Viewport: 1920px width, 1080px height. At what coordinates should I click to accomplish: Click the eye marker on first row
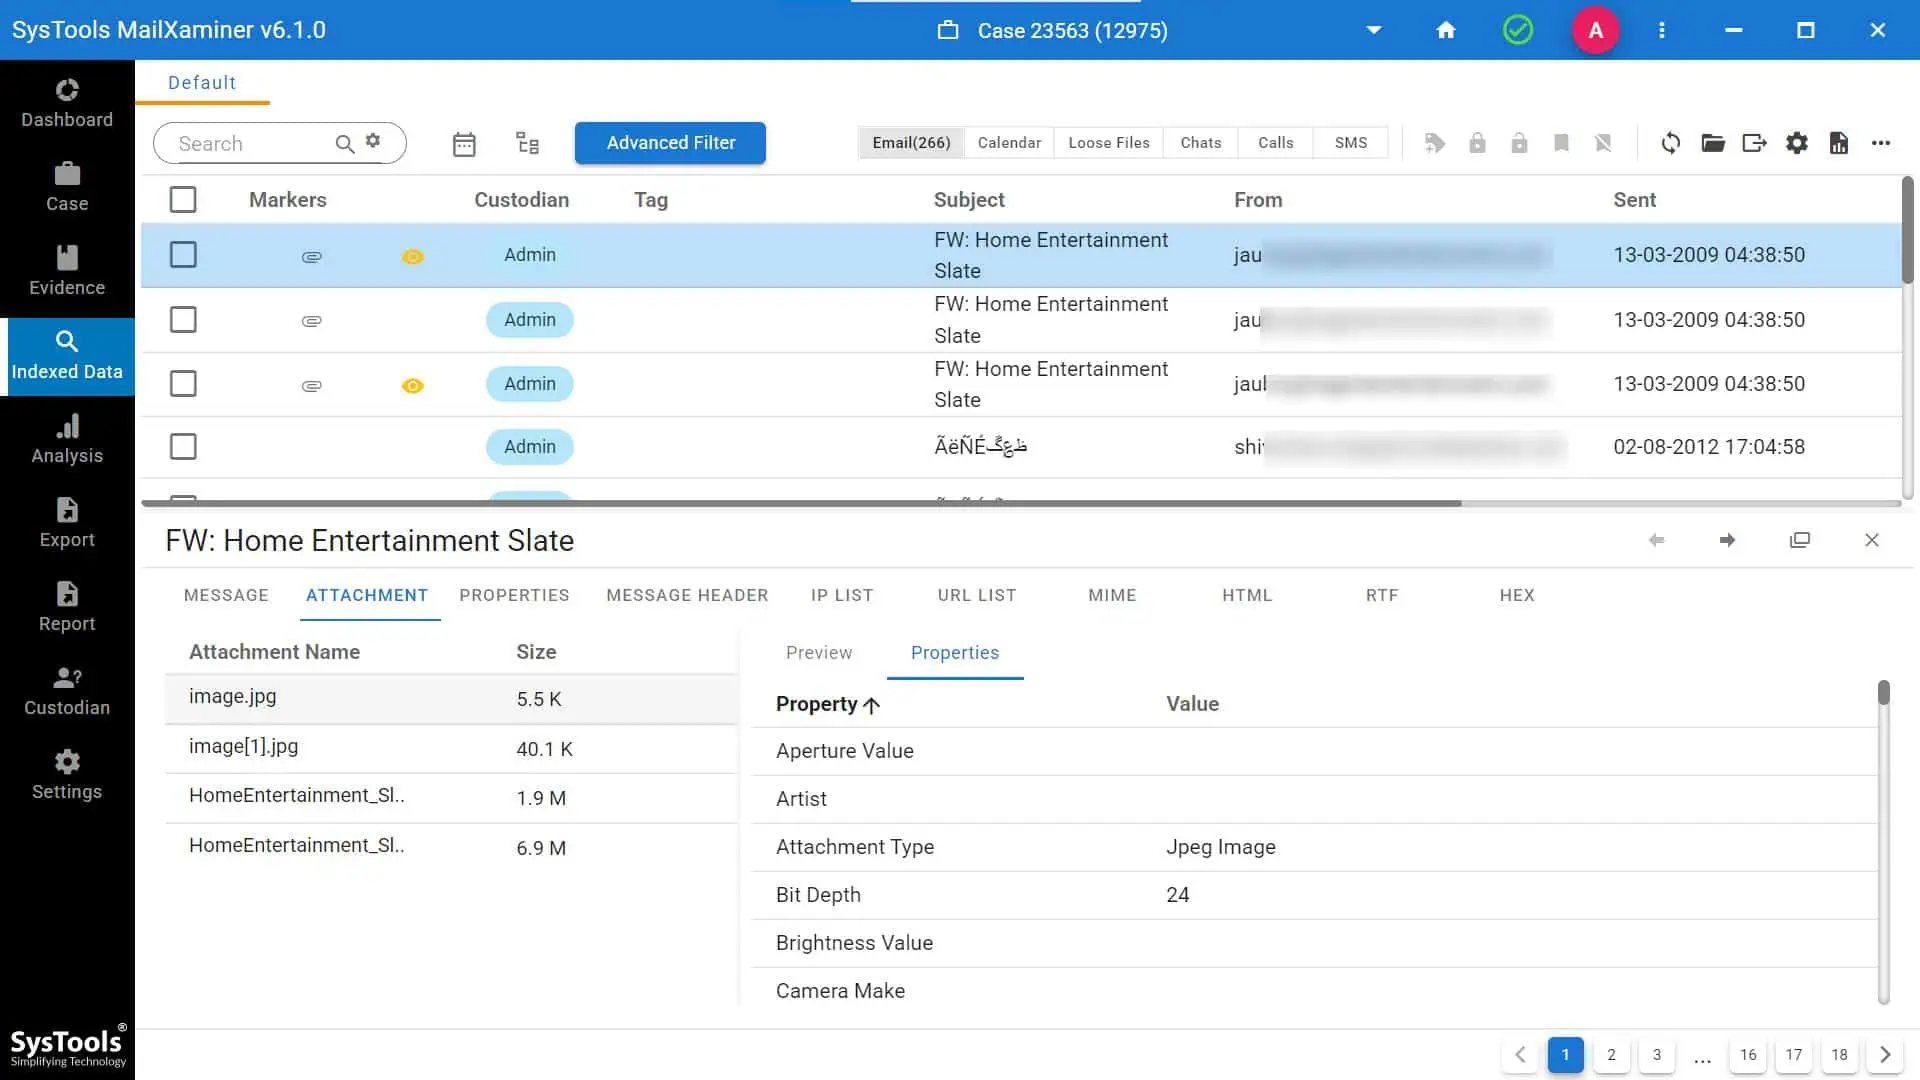click(412, 257)
